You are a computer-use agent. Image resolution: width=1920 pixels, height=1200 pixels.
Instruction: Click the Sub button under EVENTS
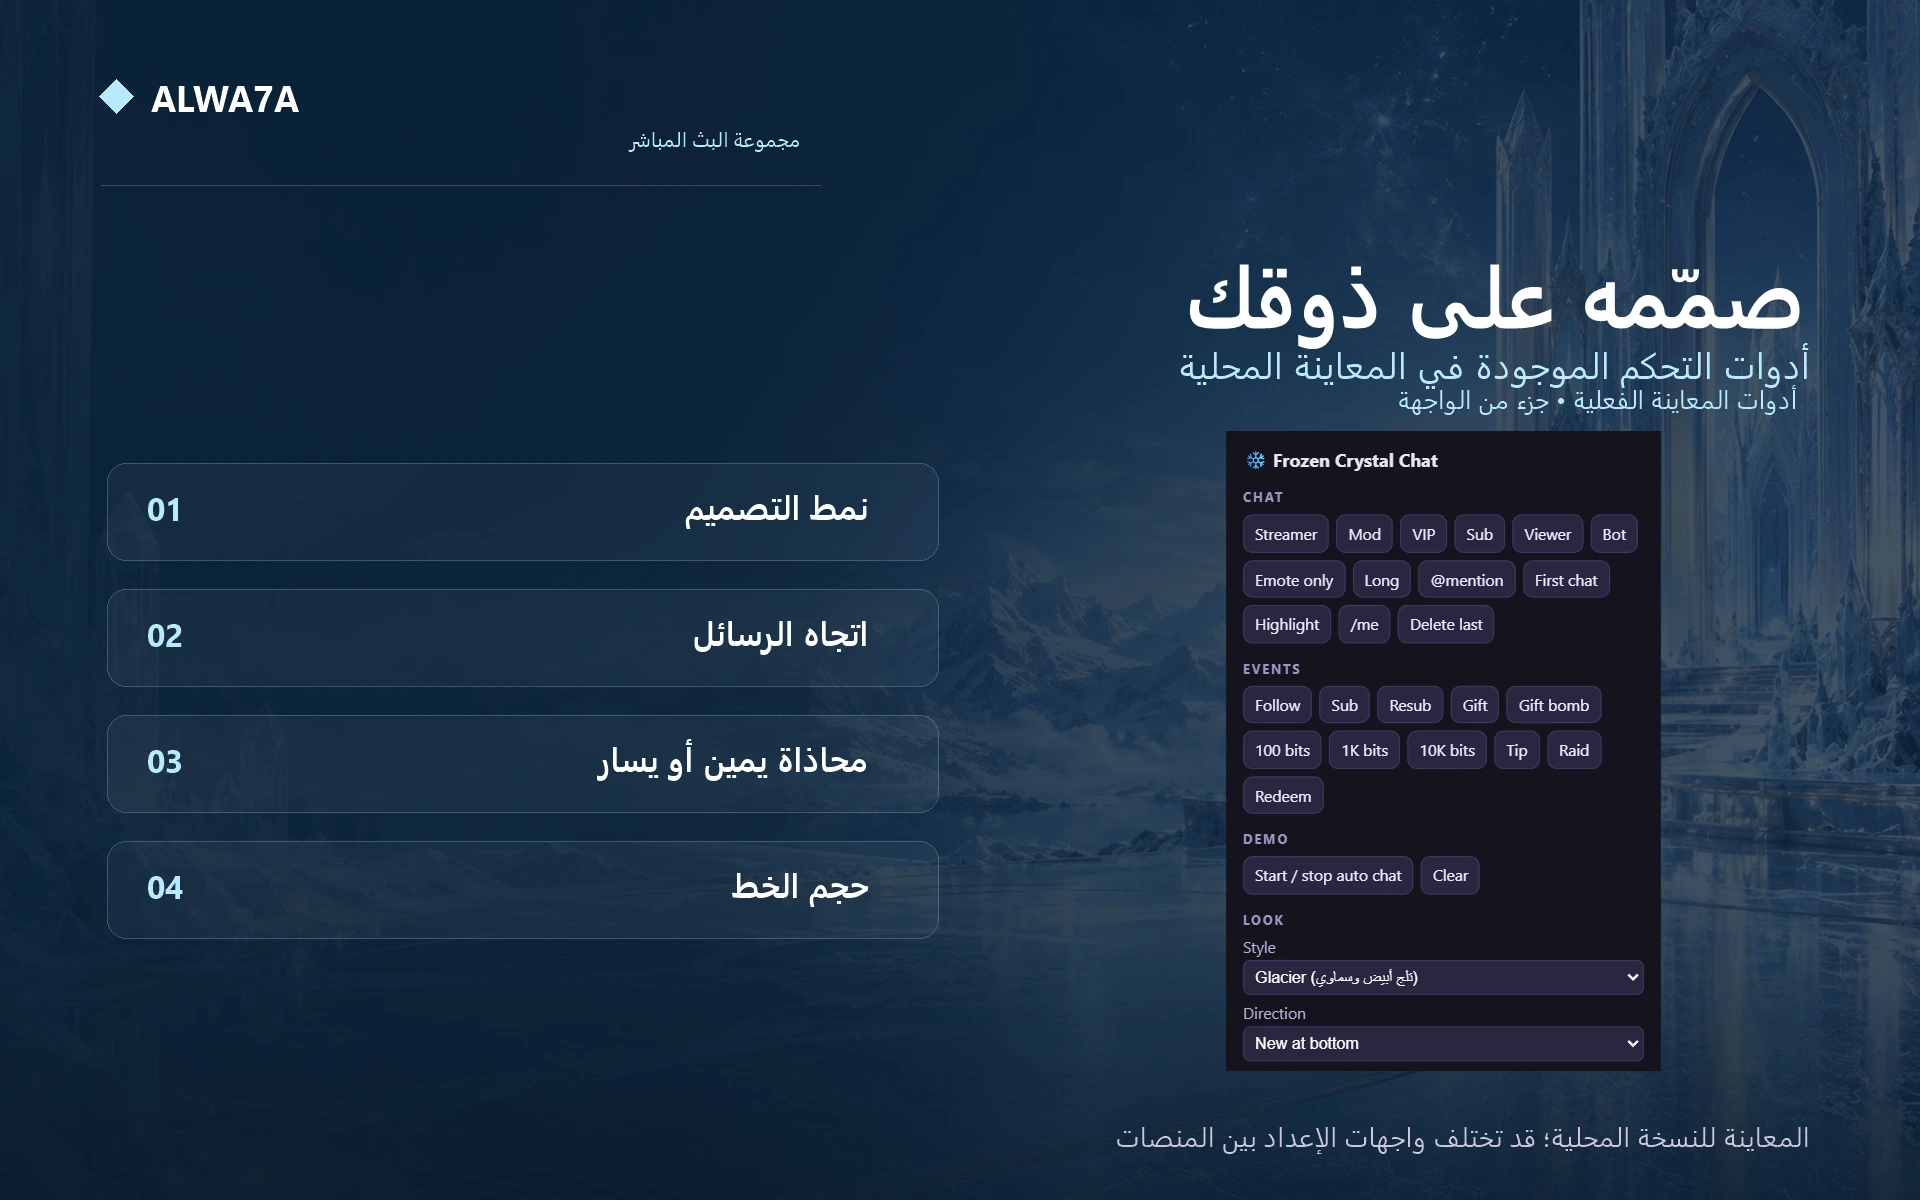point(1344,705)
